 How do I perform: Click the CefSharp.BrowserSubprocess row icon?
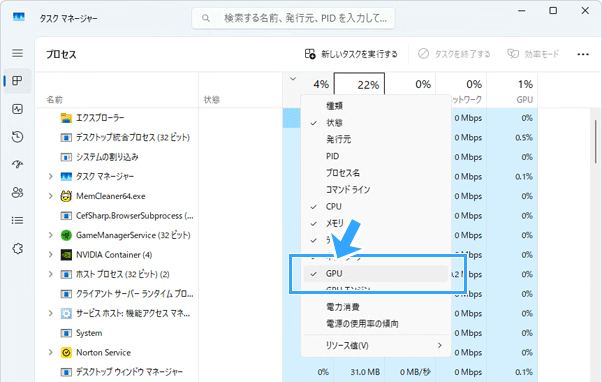pos(66,216)
